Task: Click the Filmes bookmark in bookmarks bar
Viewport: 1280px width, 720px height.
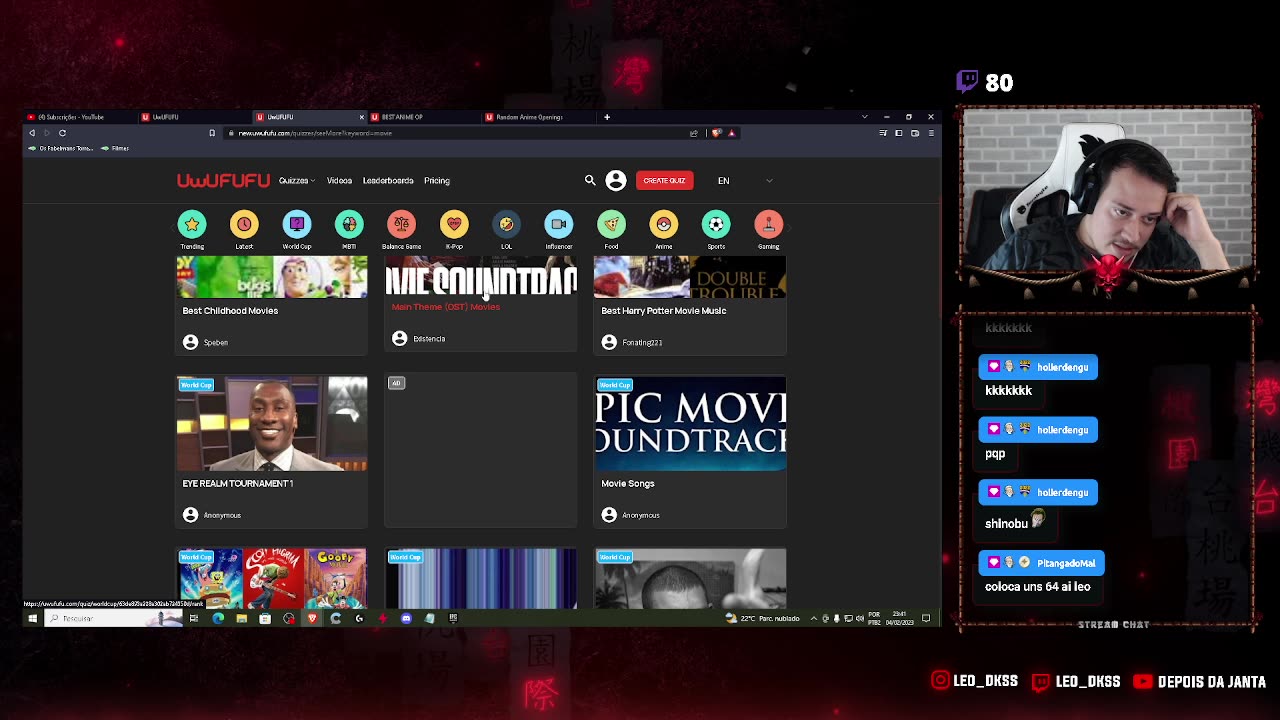Action: (116, 148)
